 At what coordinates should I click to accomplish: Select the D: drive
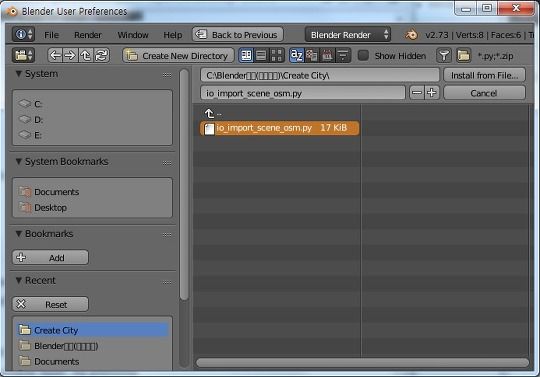pyautogui.click(x=92, y=119)
